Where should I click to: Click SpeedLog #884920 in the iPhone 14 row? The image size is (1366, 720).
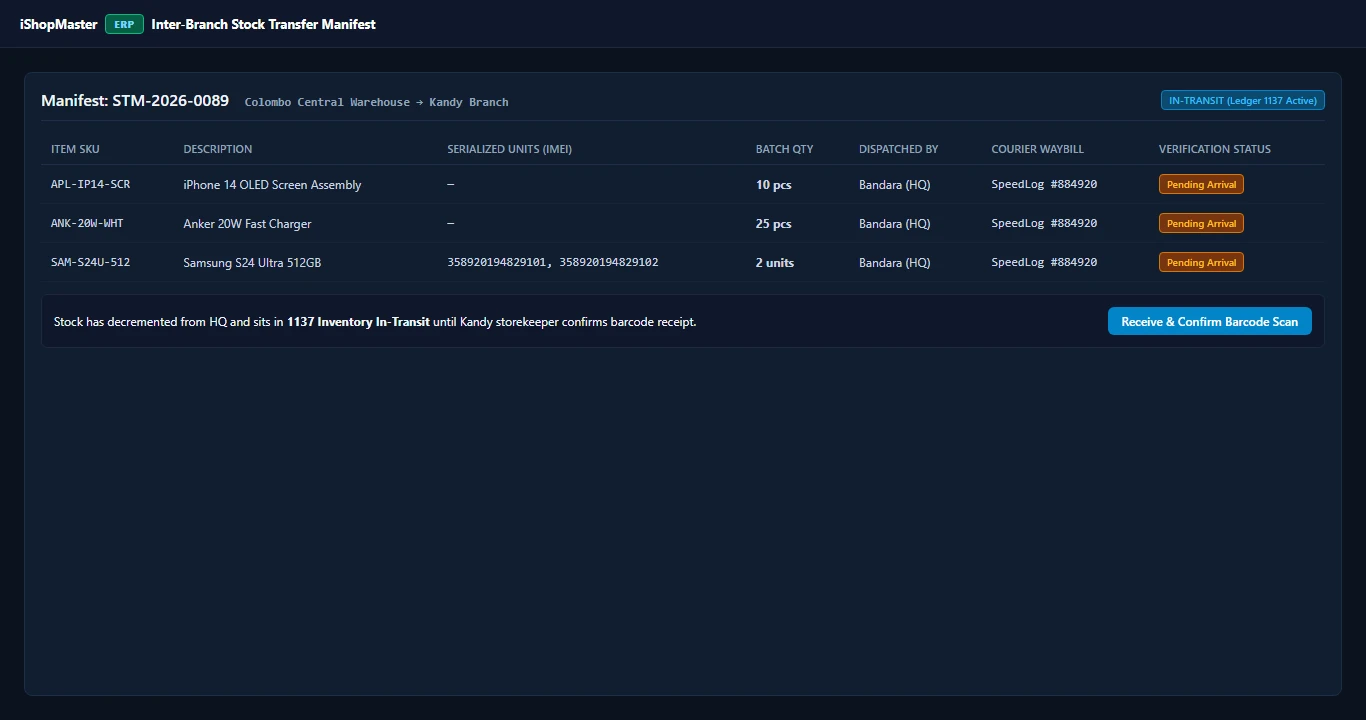click(1045, 184)
